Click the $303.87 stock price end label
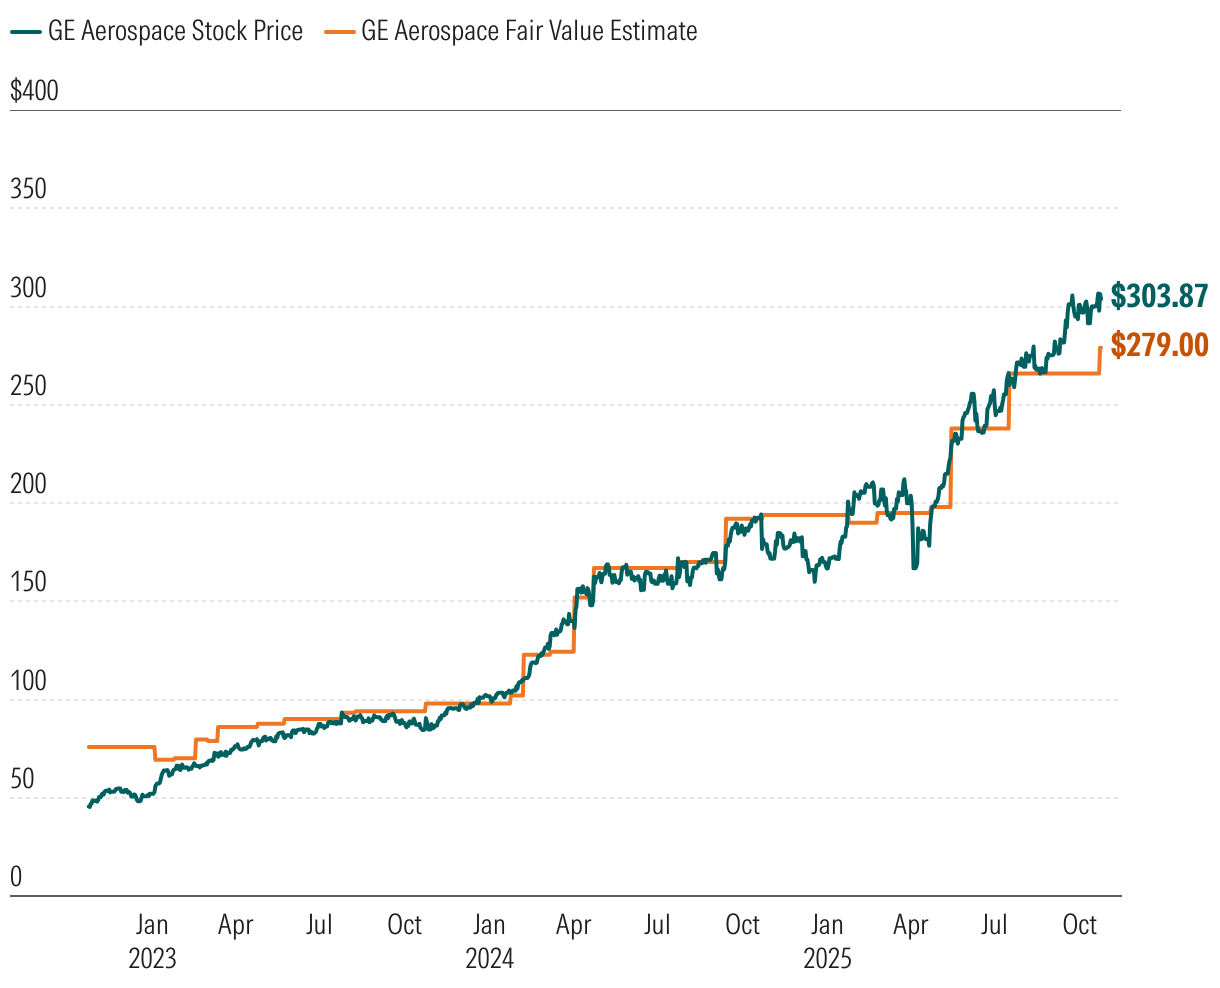 pos(1159,297)
